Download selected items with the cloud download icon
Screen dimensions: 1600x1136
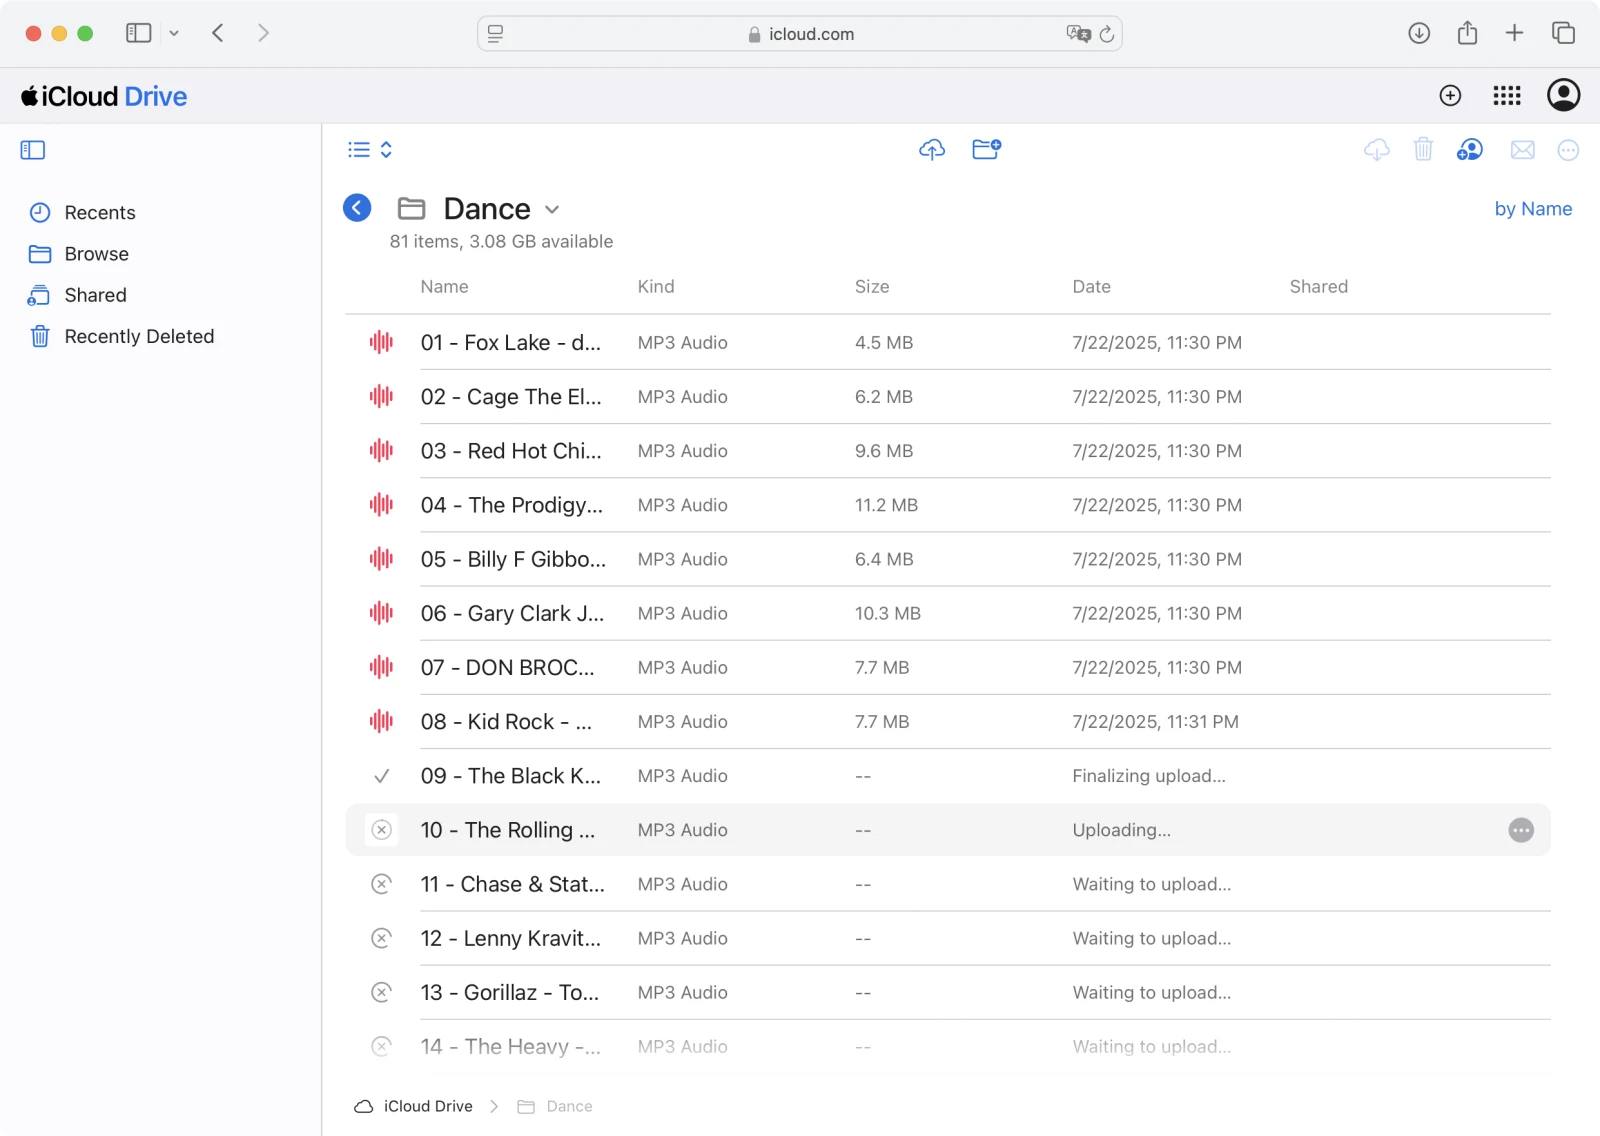tap(1377, 149)
